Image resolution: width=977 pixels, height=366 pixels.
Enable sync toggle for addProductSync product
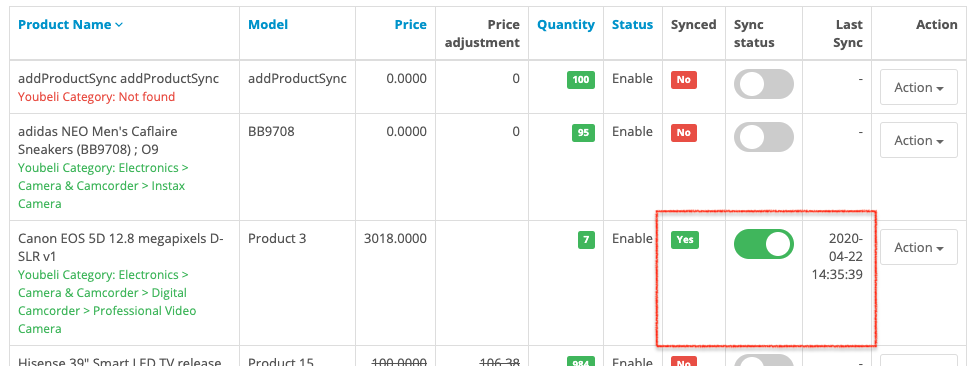pyautogui.click(x=764, y=84)
